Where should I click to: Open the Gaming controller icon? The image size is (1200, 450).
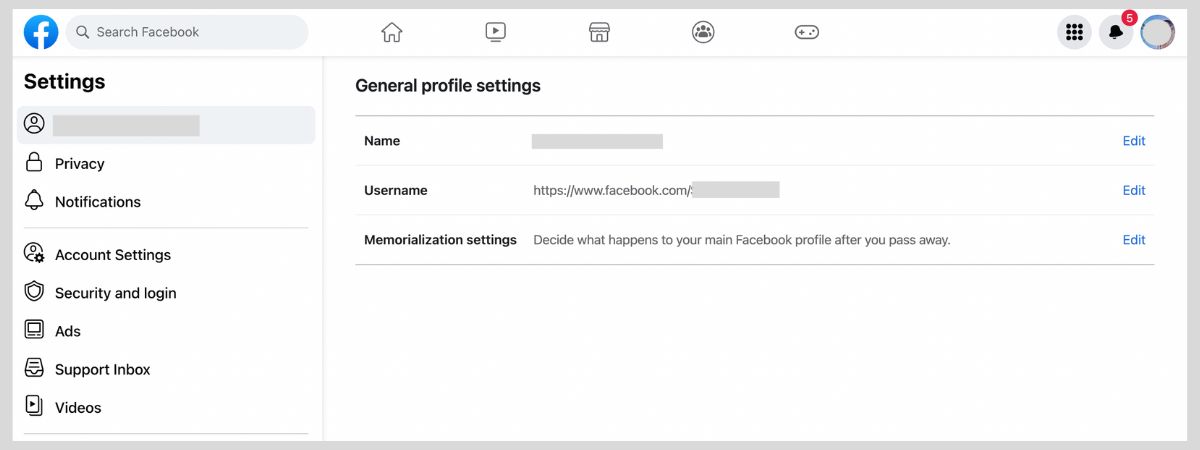coord(807,32)
